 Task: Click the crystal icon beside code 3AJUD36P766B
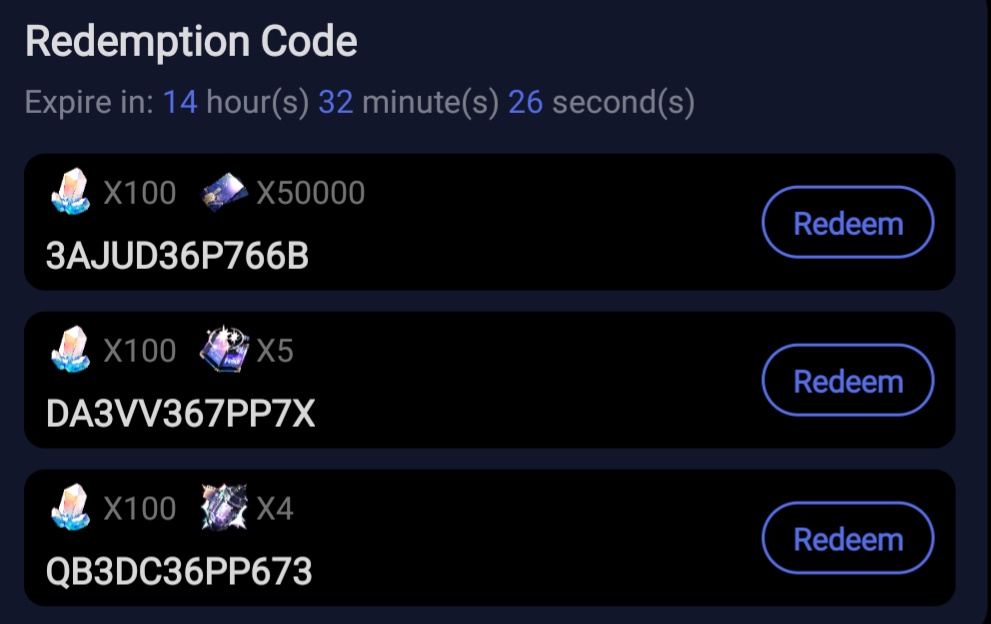pos(71,192)
